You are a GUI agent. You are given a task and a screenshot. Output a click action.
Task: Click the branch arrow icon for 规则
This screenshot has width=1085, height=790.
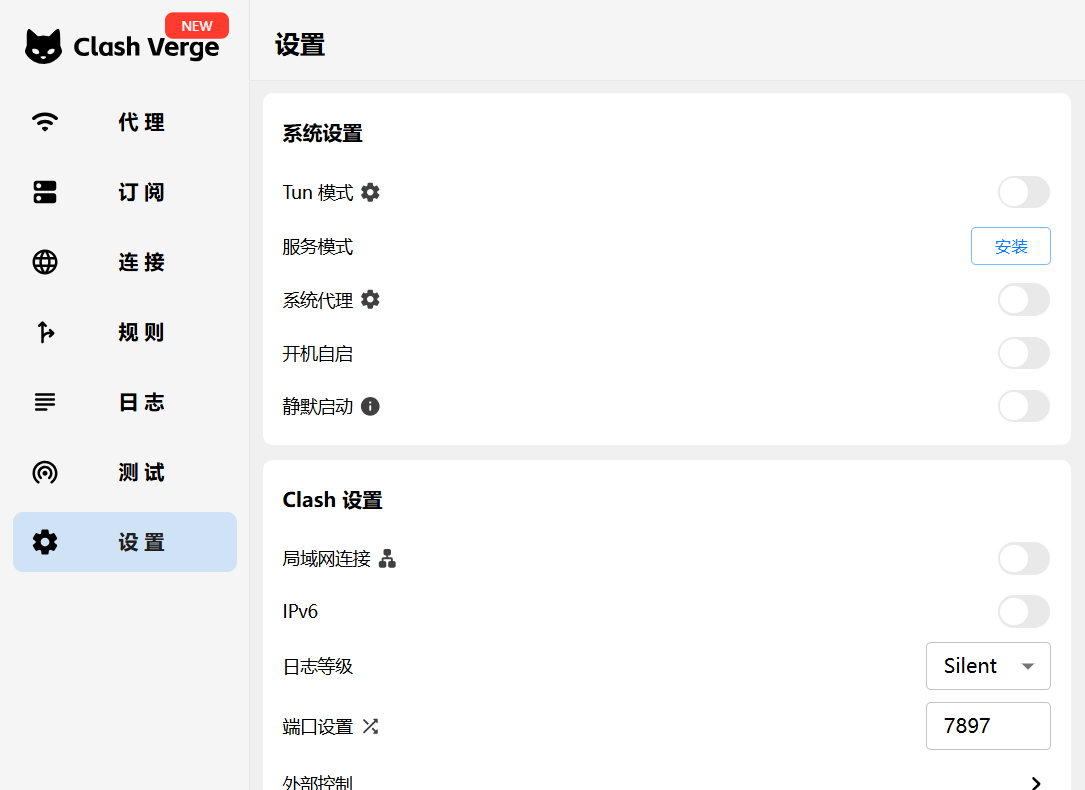point(46,332)
